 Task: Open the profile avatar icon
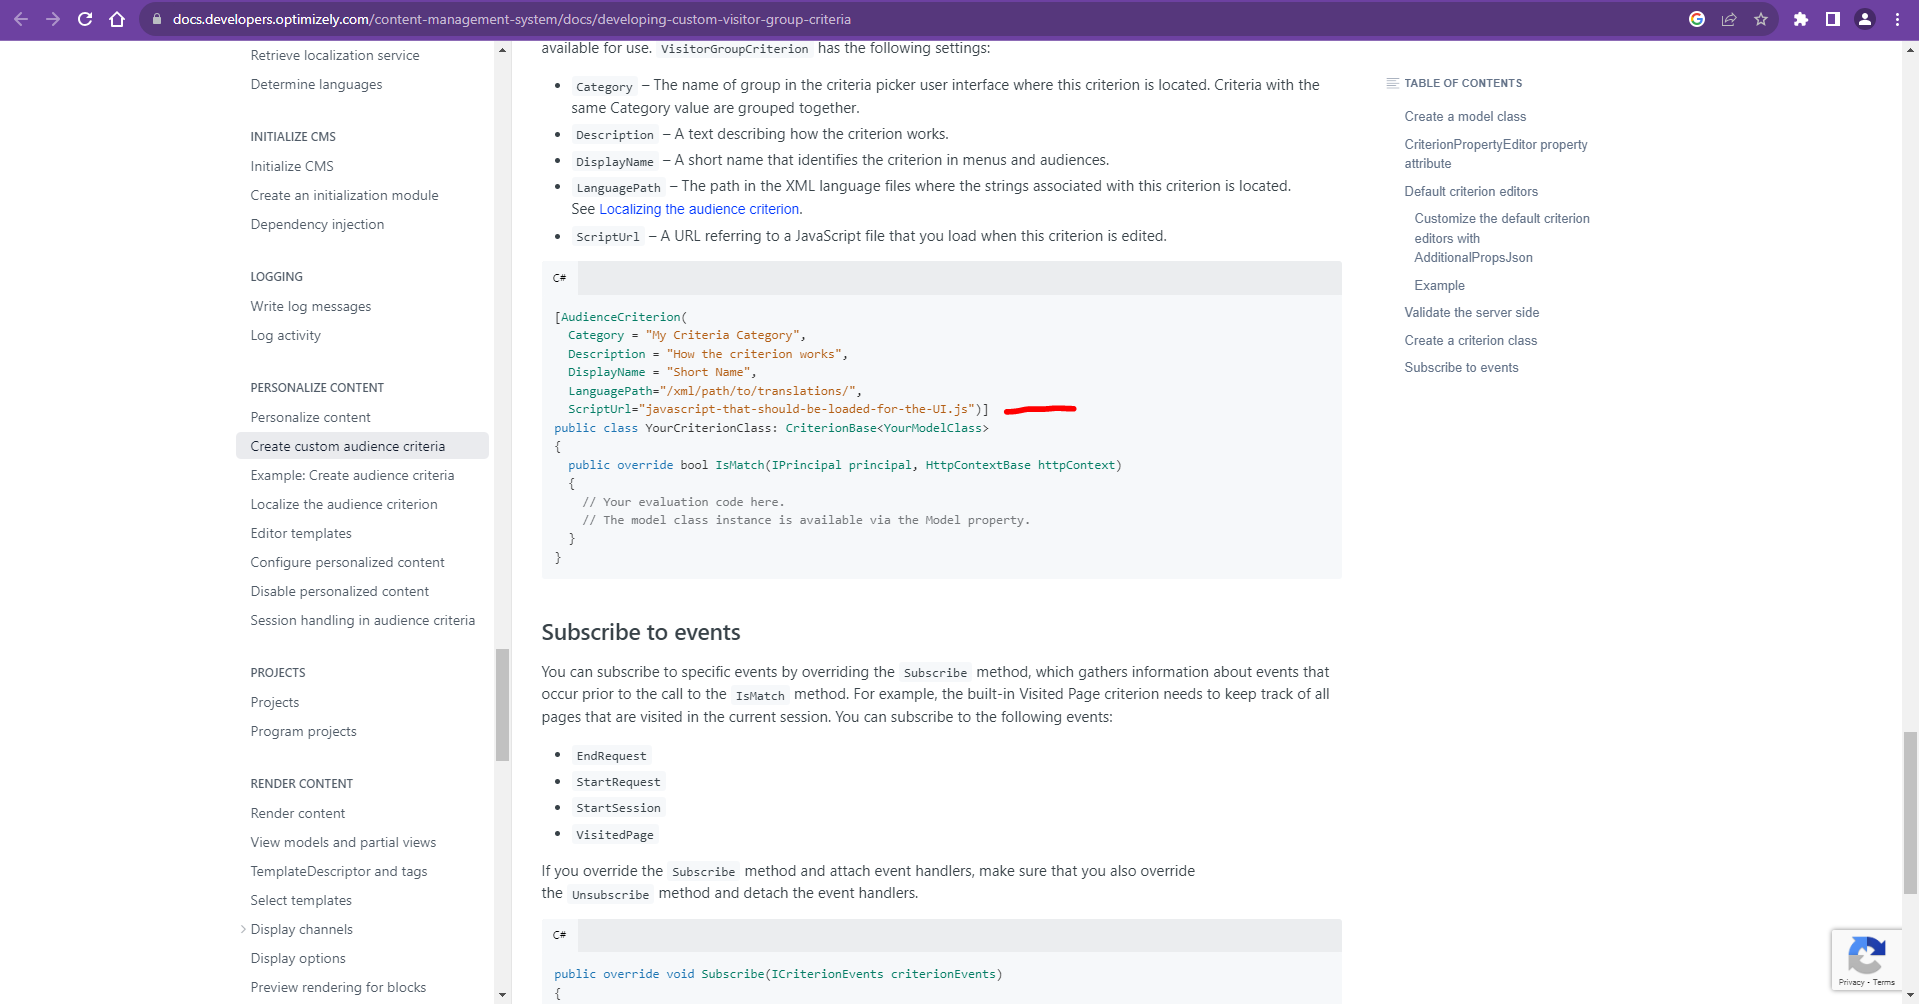click(1865, 19)
